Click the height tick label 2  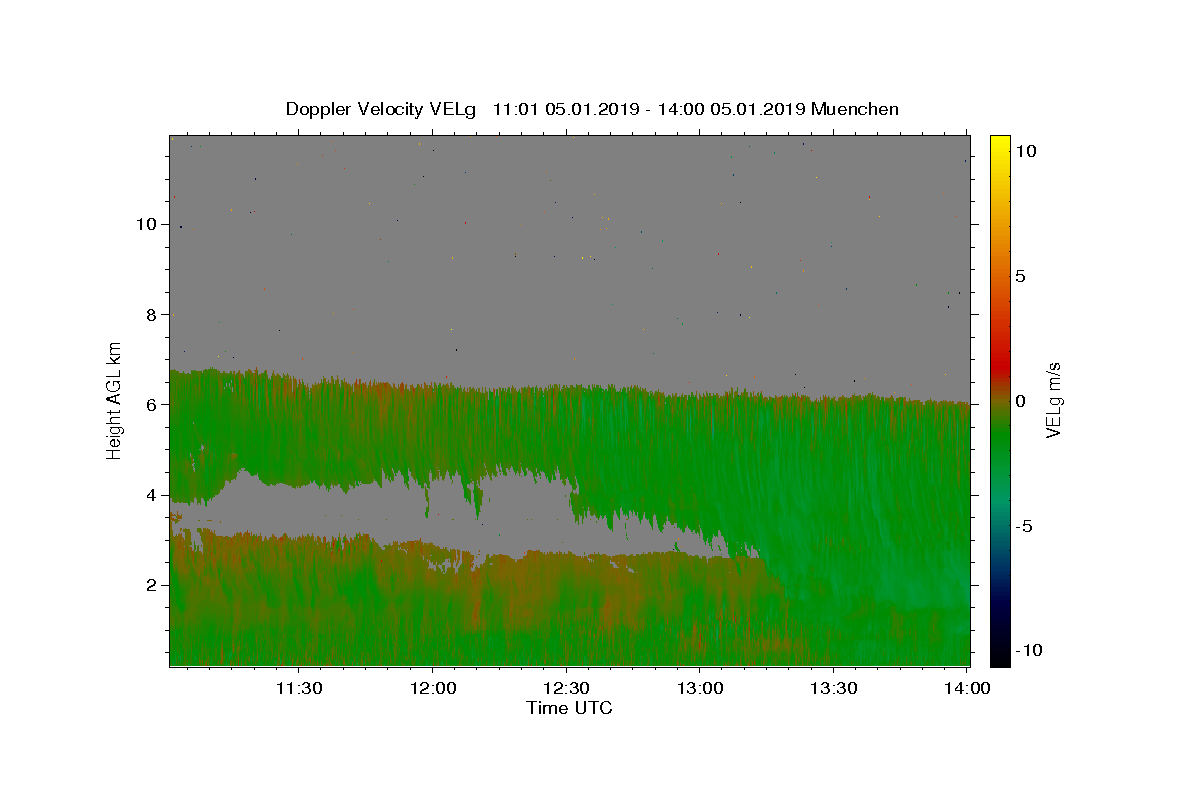[152, 585]
